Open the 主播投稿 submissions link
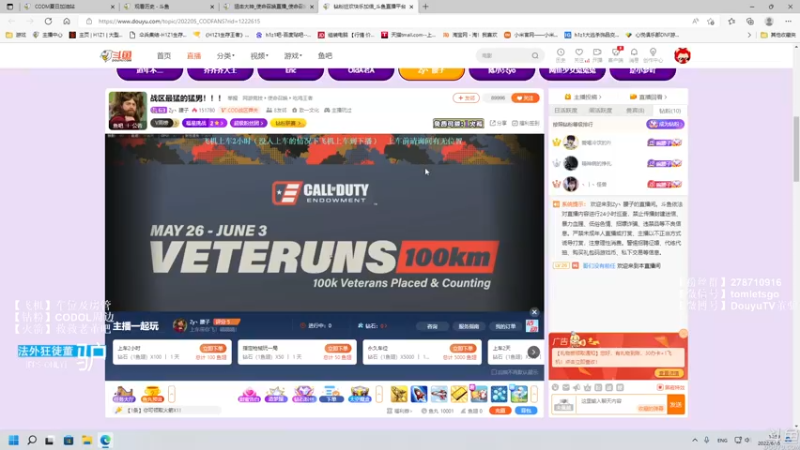 583,97
